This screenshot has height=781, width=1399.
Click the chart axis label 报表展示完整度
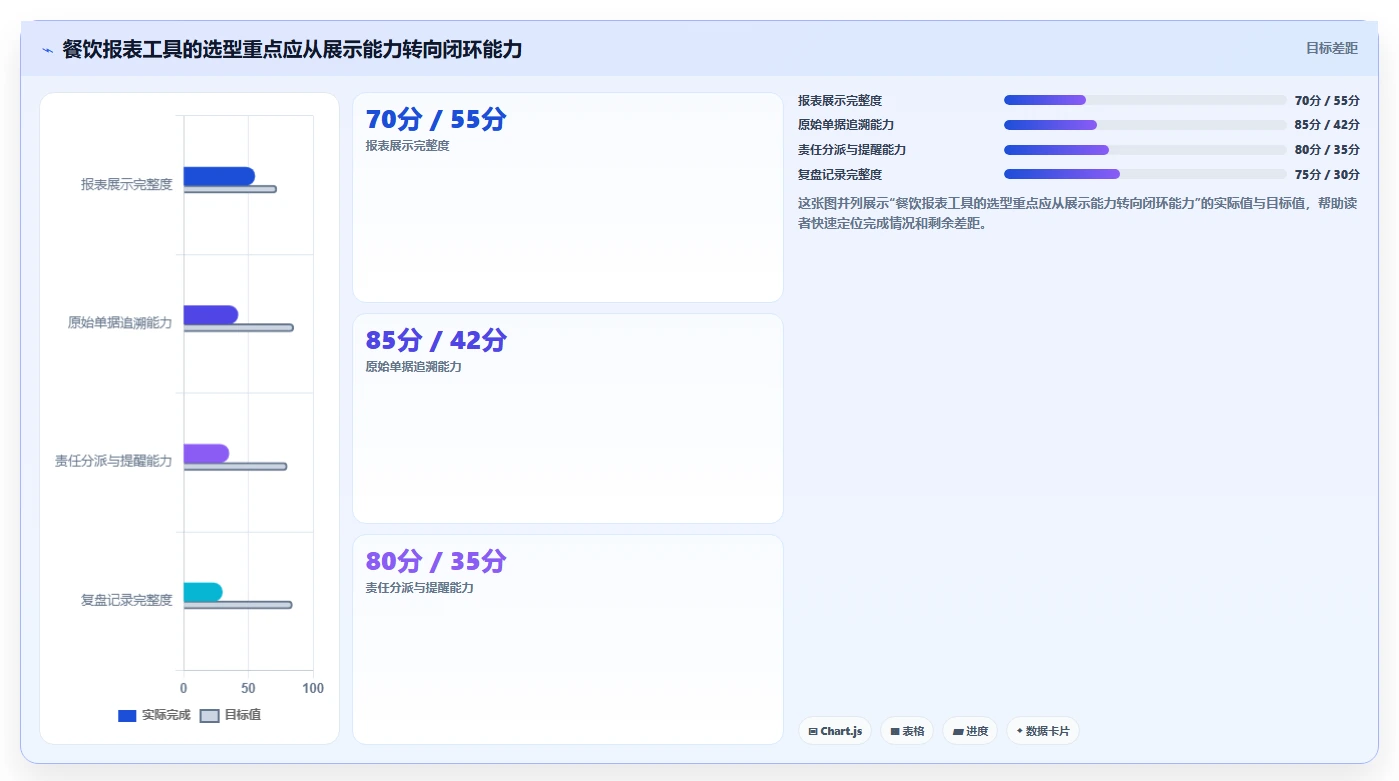pos(127,184)
